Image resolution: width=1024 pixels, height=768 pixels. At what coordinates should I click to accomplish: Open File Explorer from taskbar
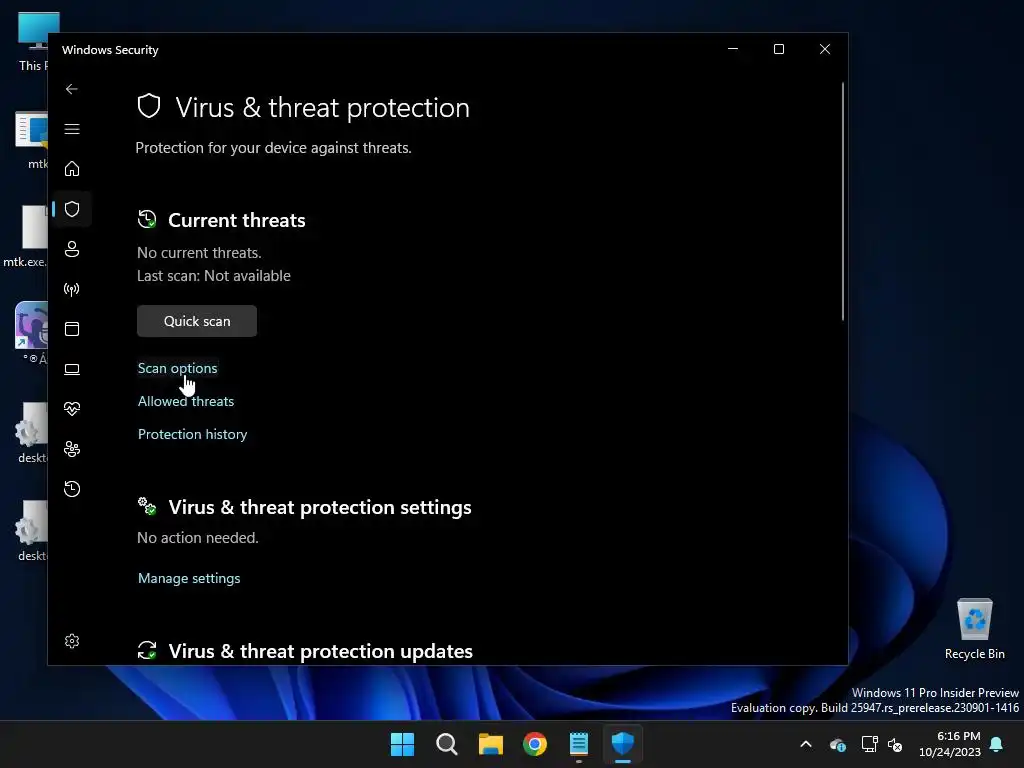pos(490,744)
